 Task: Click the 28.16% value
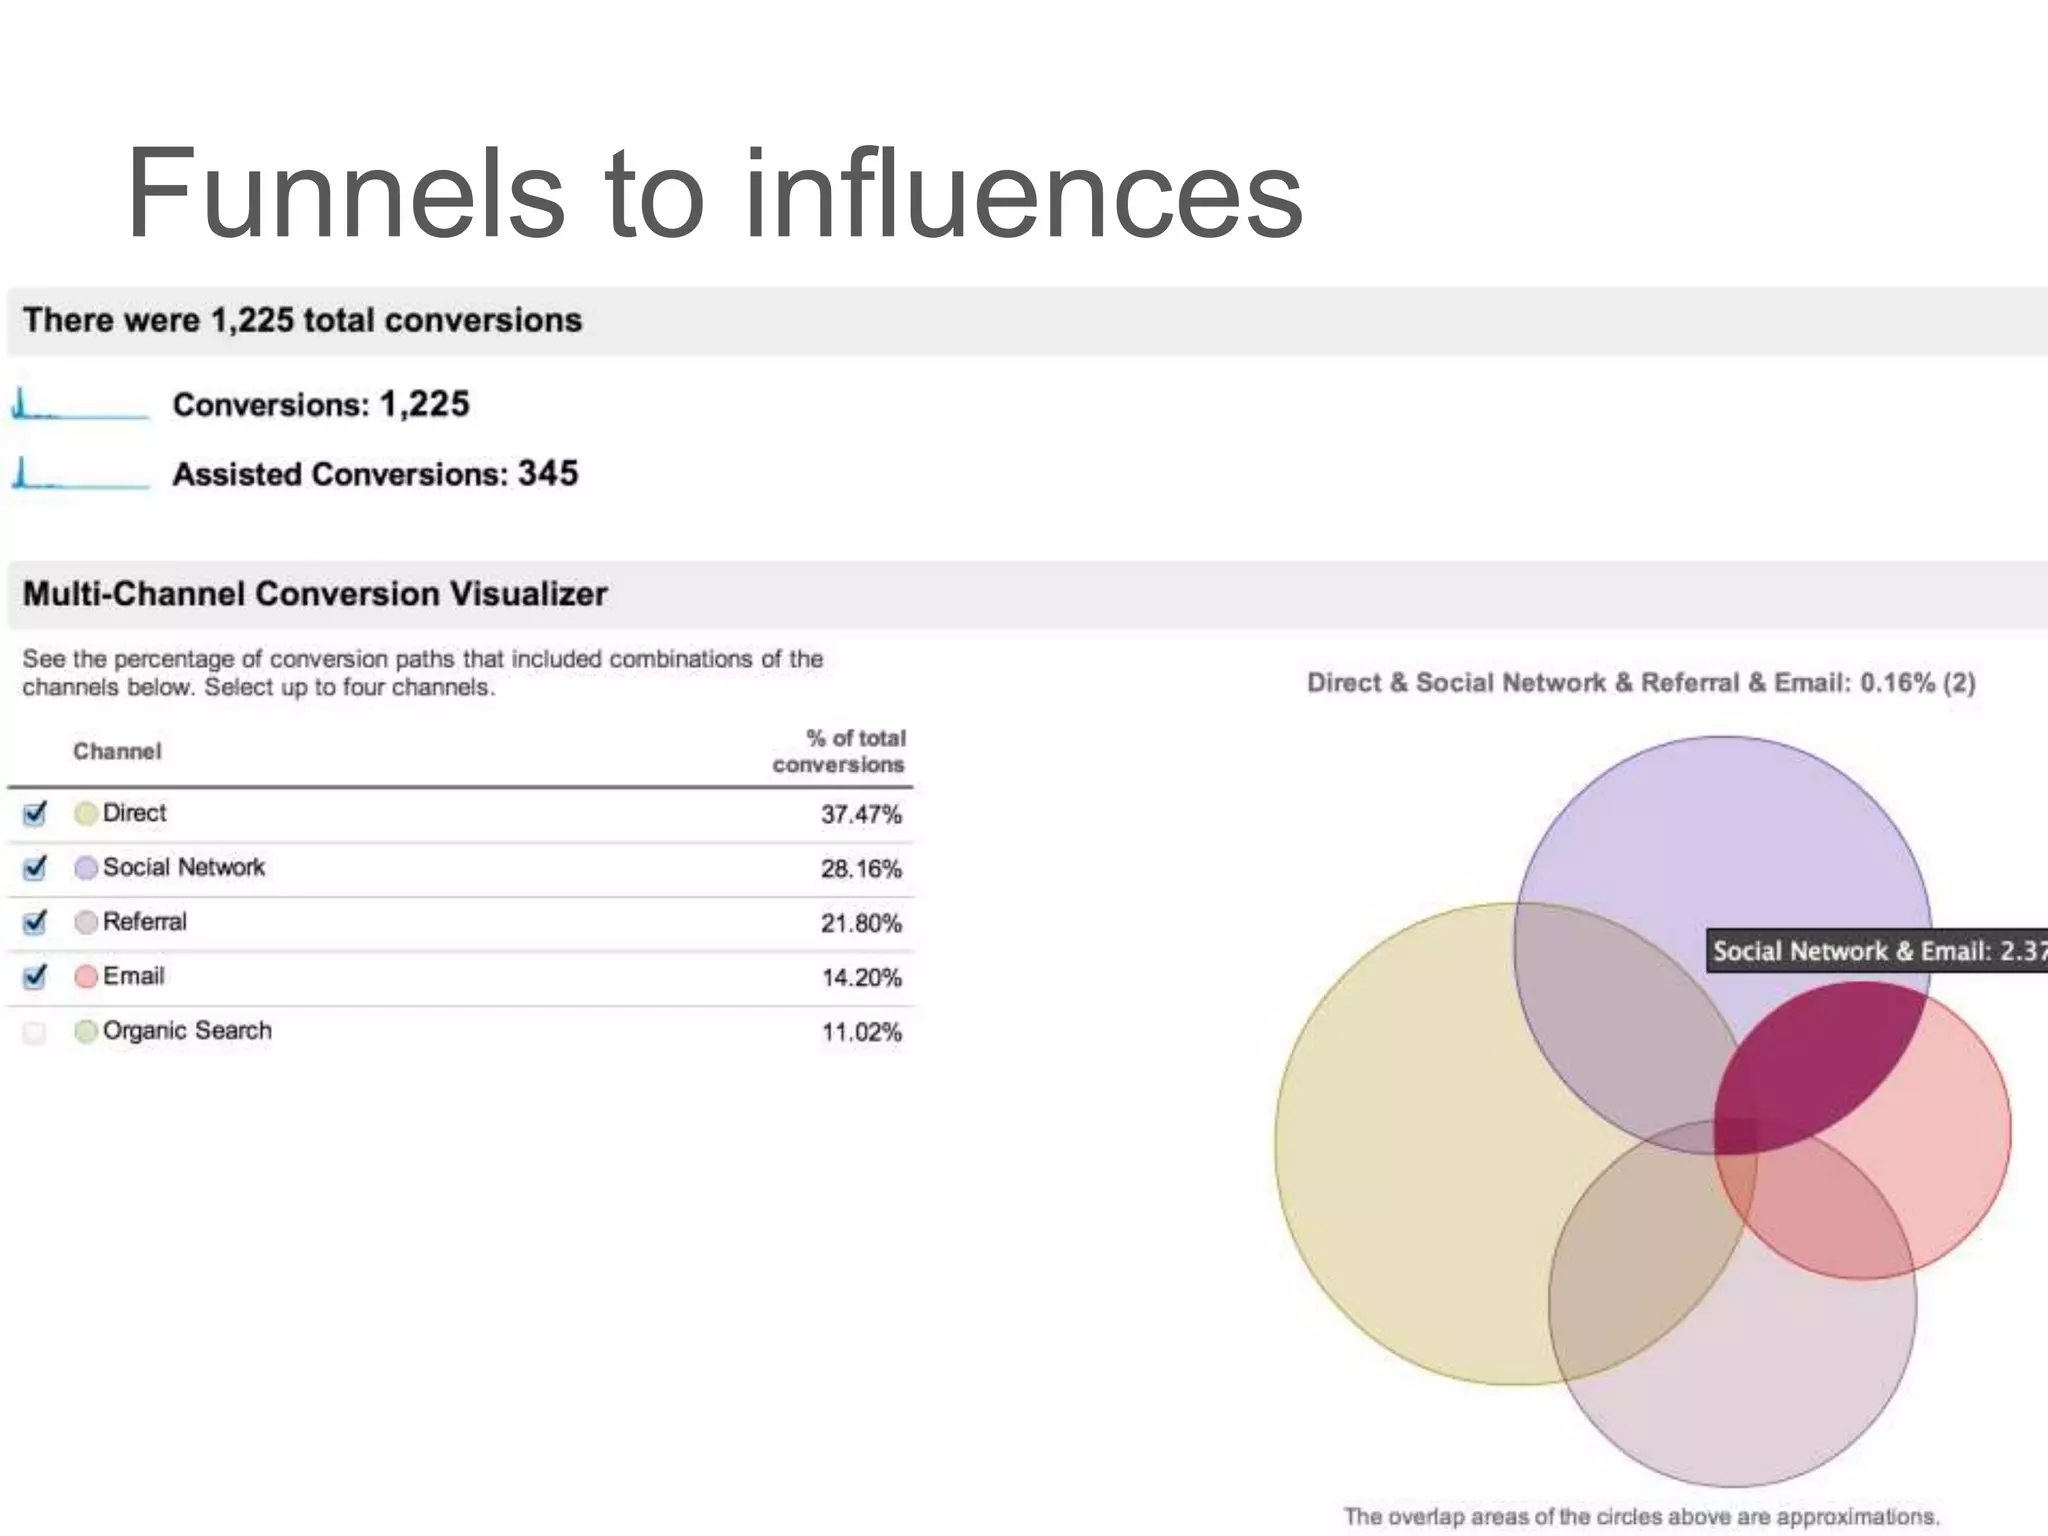861,868
